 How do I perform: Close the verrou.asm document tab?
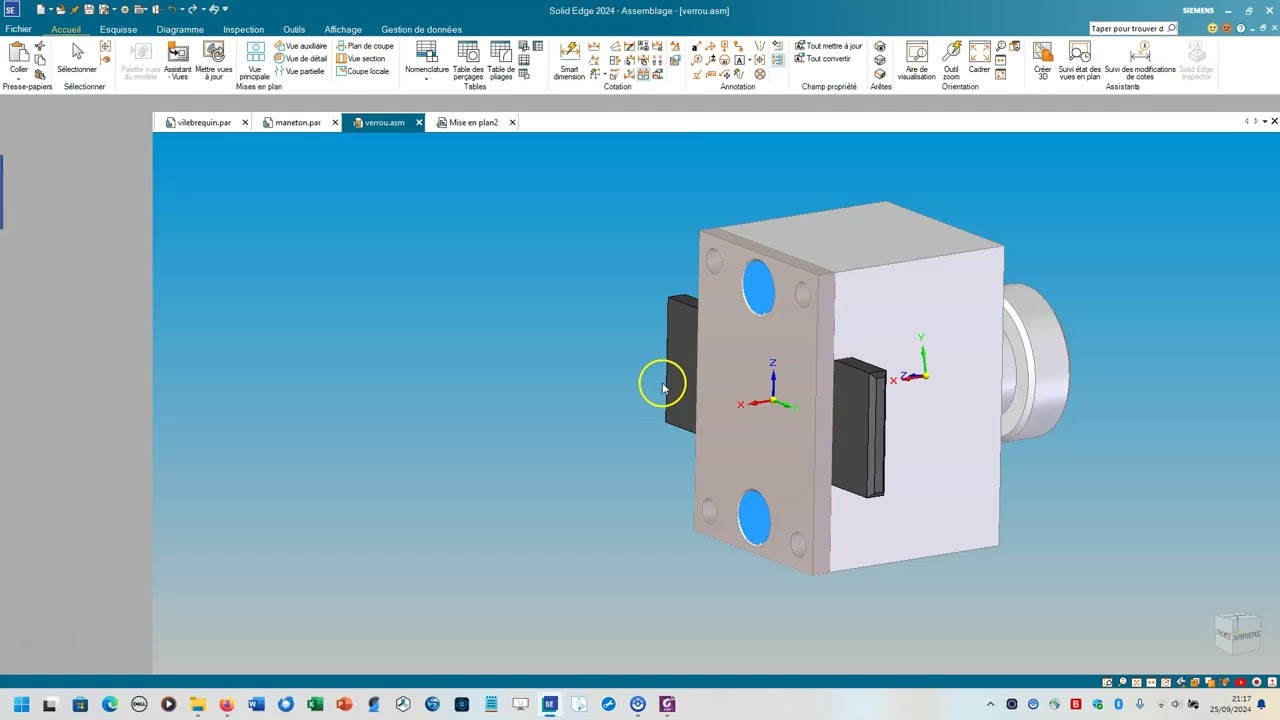[x=419, y=122]
